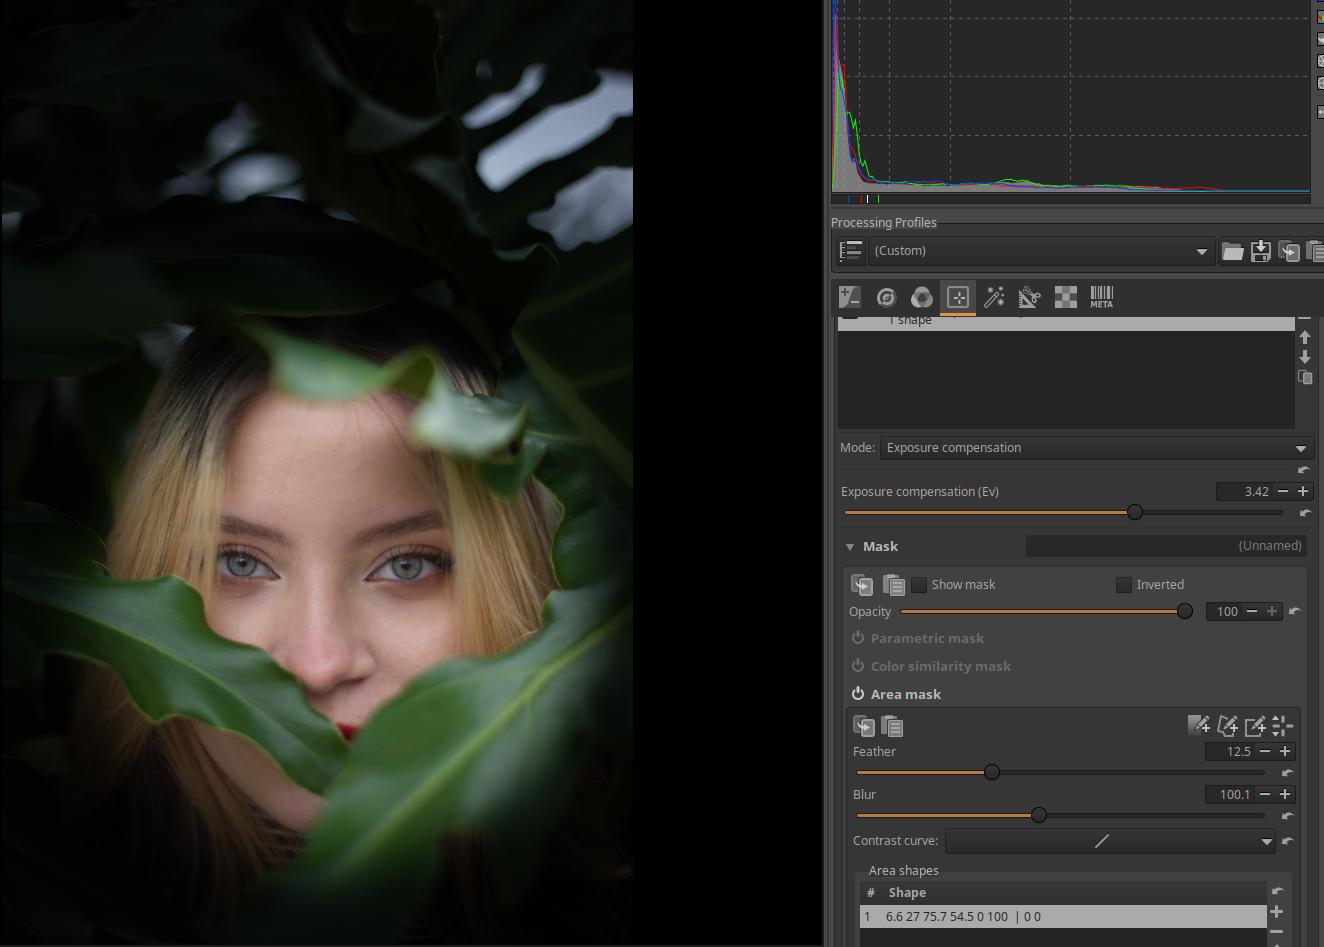The image size is (1324, 947).
Task: Move the selected mask up with arrow
Action: (1304, 338)
